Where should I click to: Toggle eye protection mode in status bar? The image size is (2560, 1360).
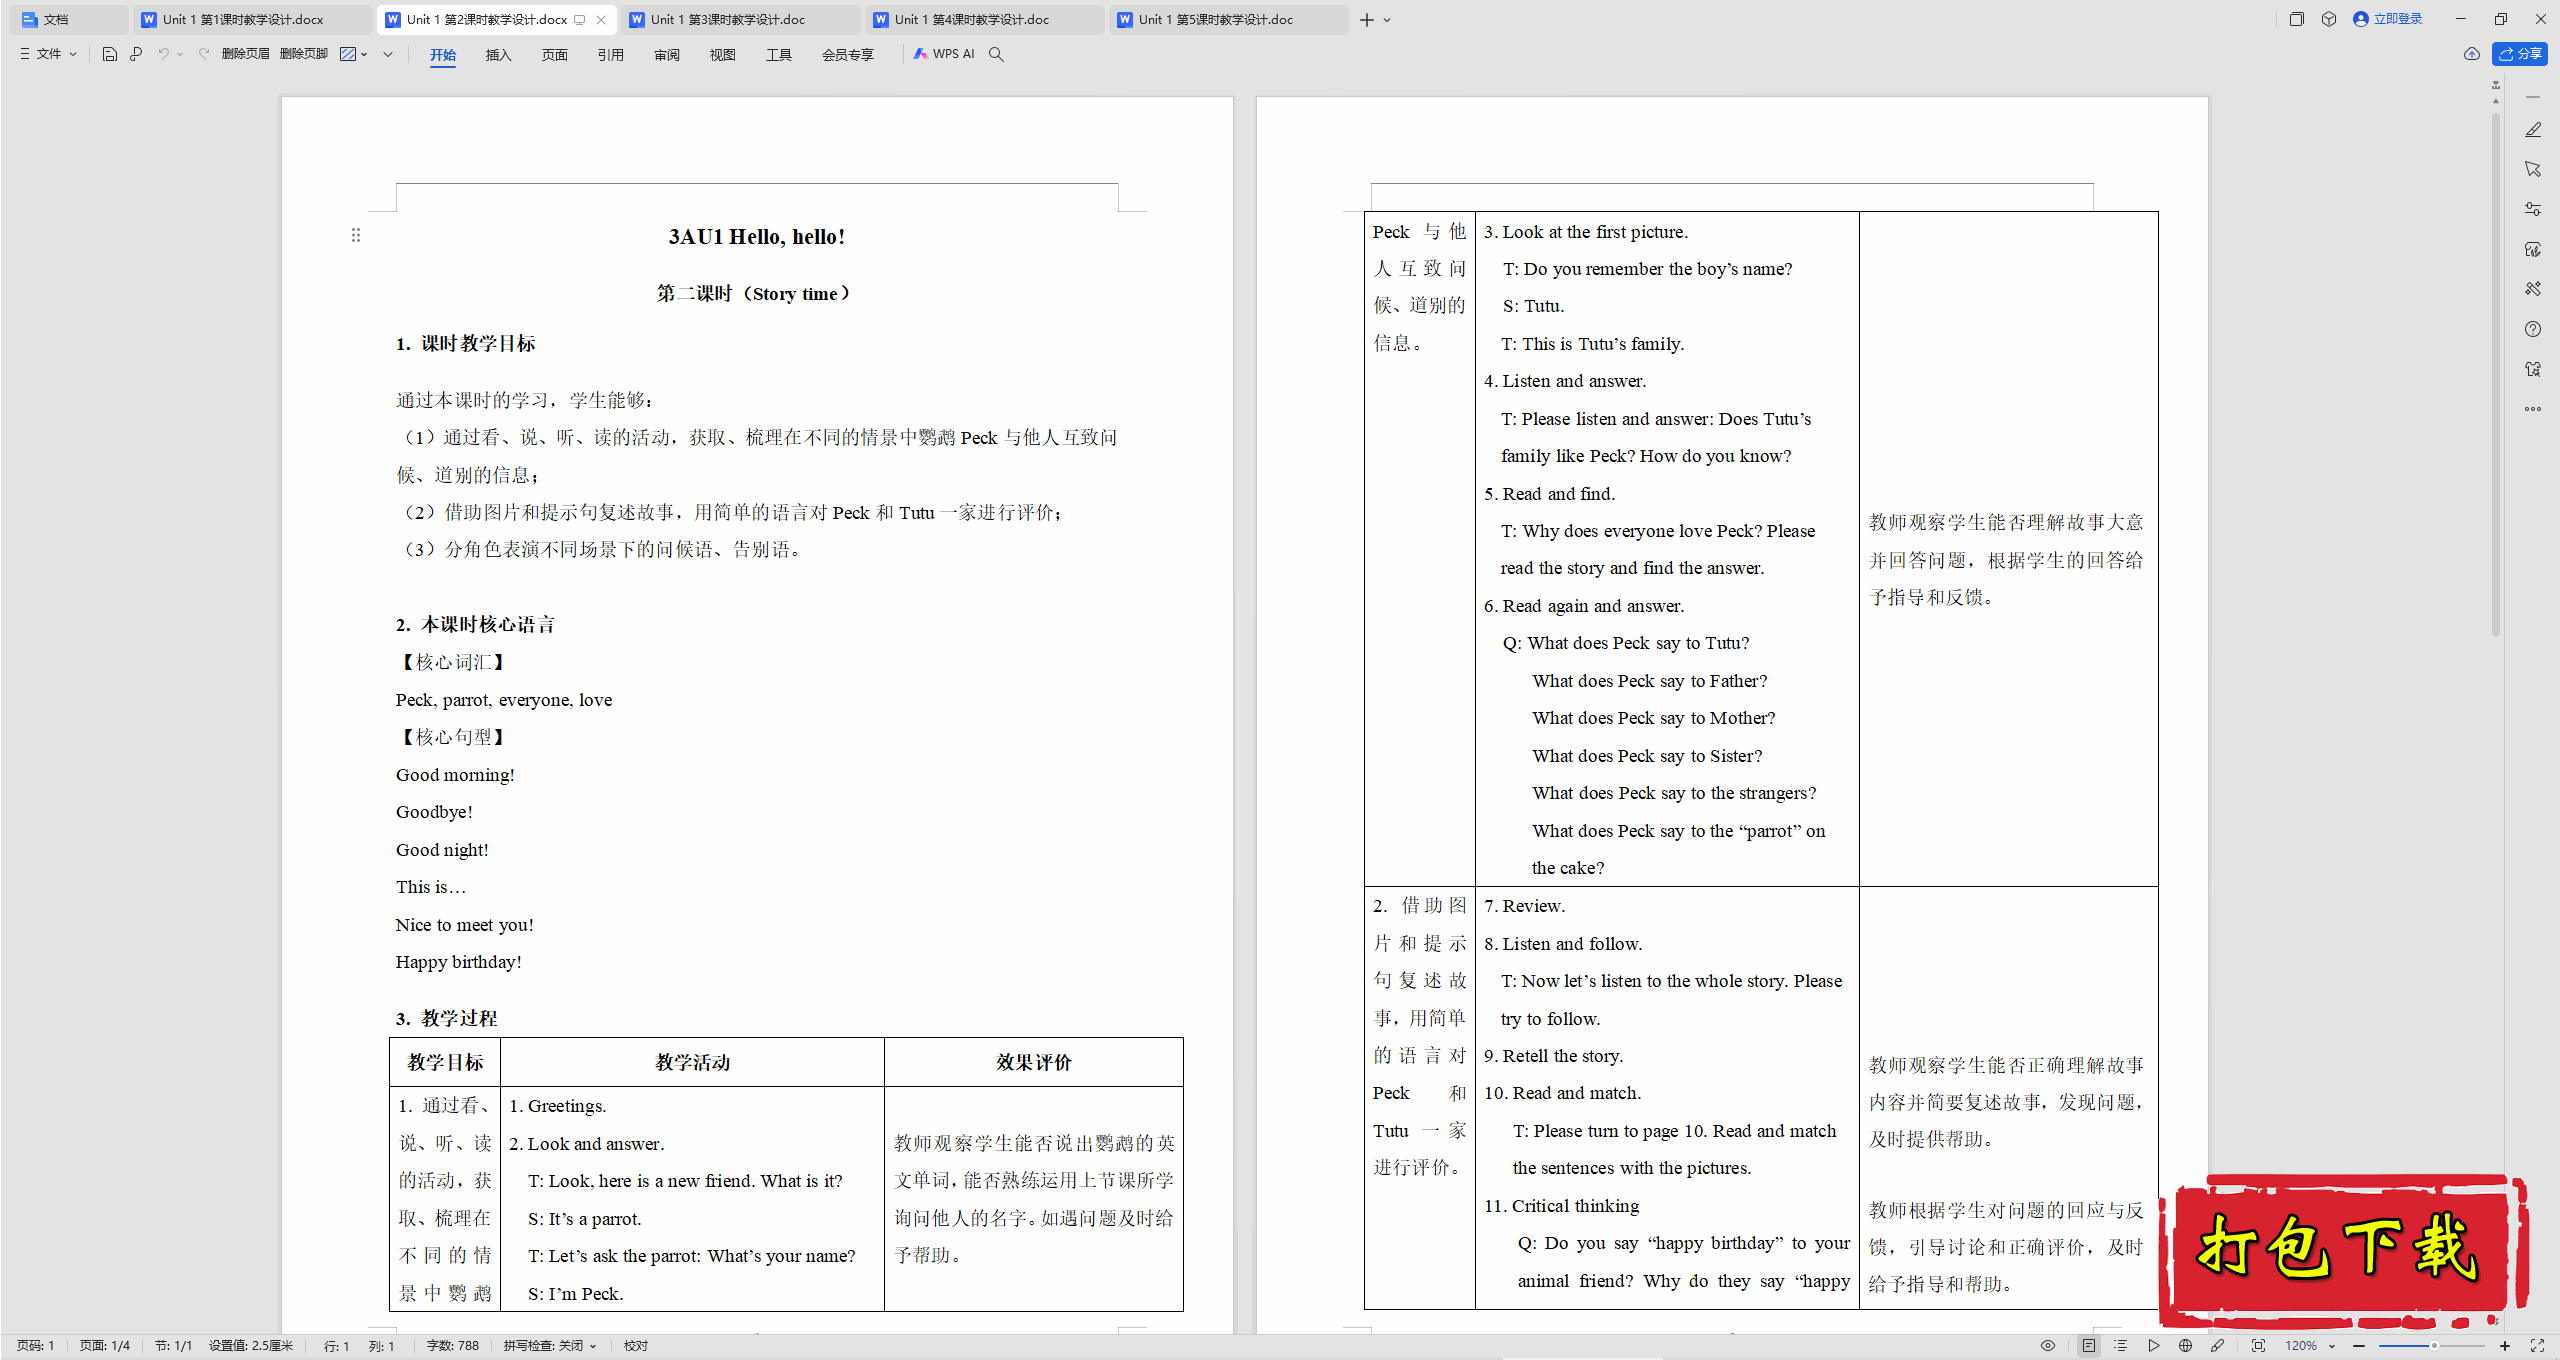pyautogui.click(x=2048, y=1346)
